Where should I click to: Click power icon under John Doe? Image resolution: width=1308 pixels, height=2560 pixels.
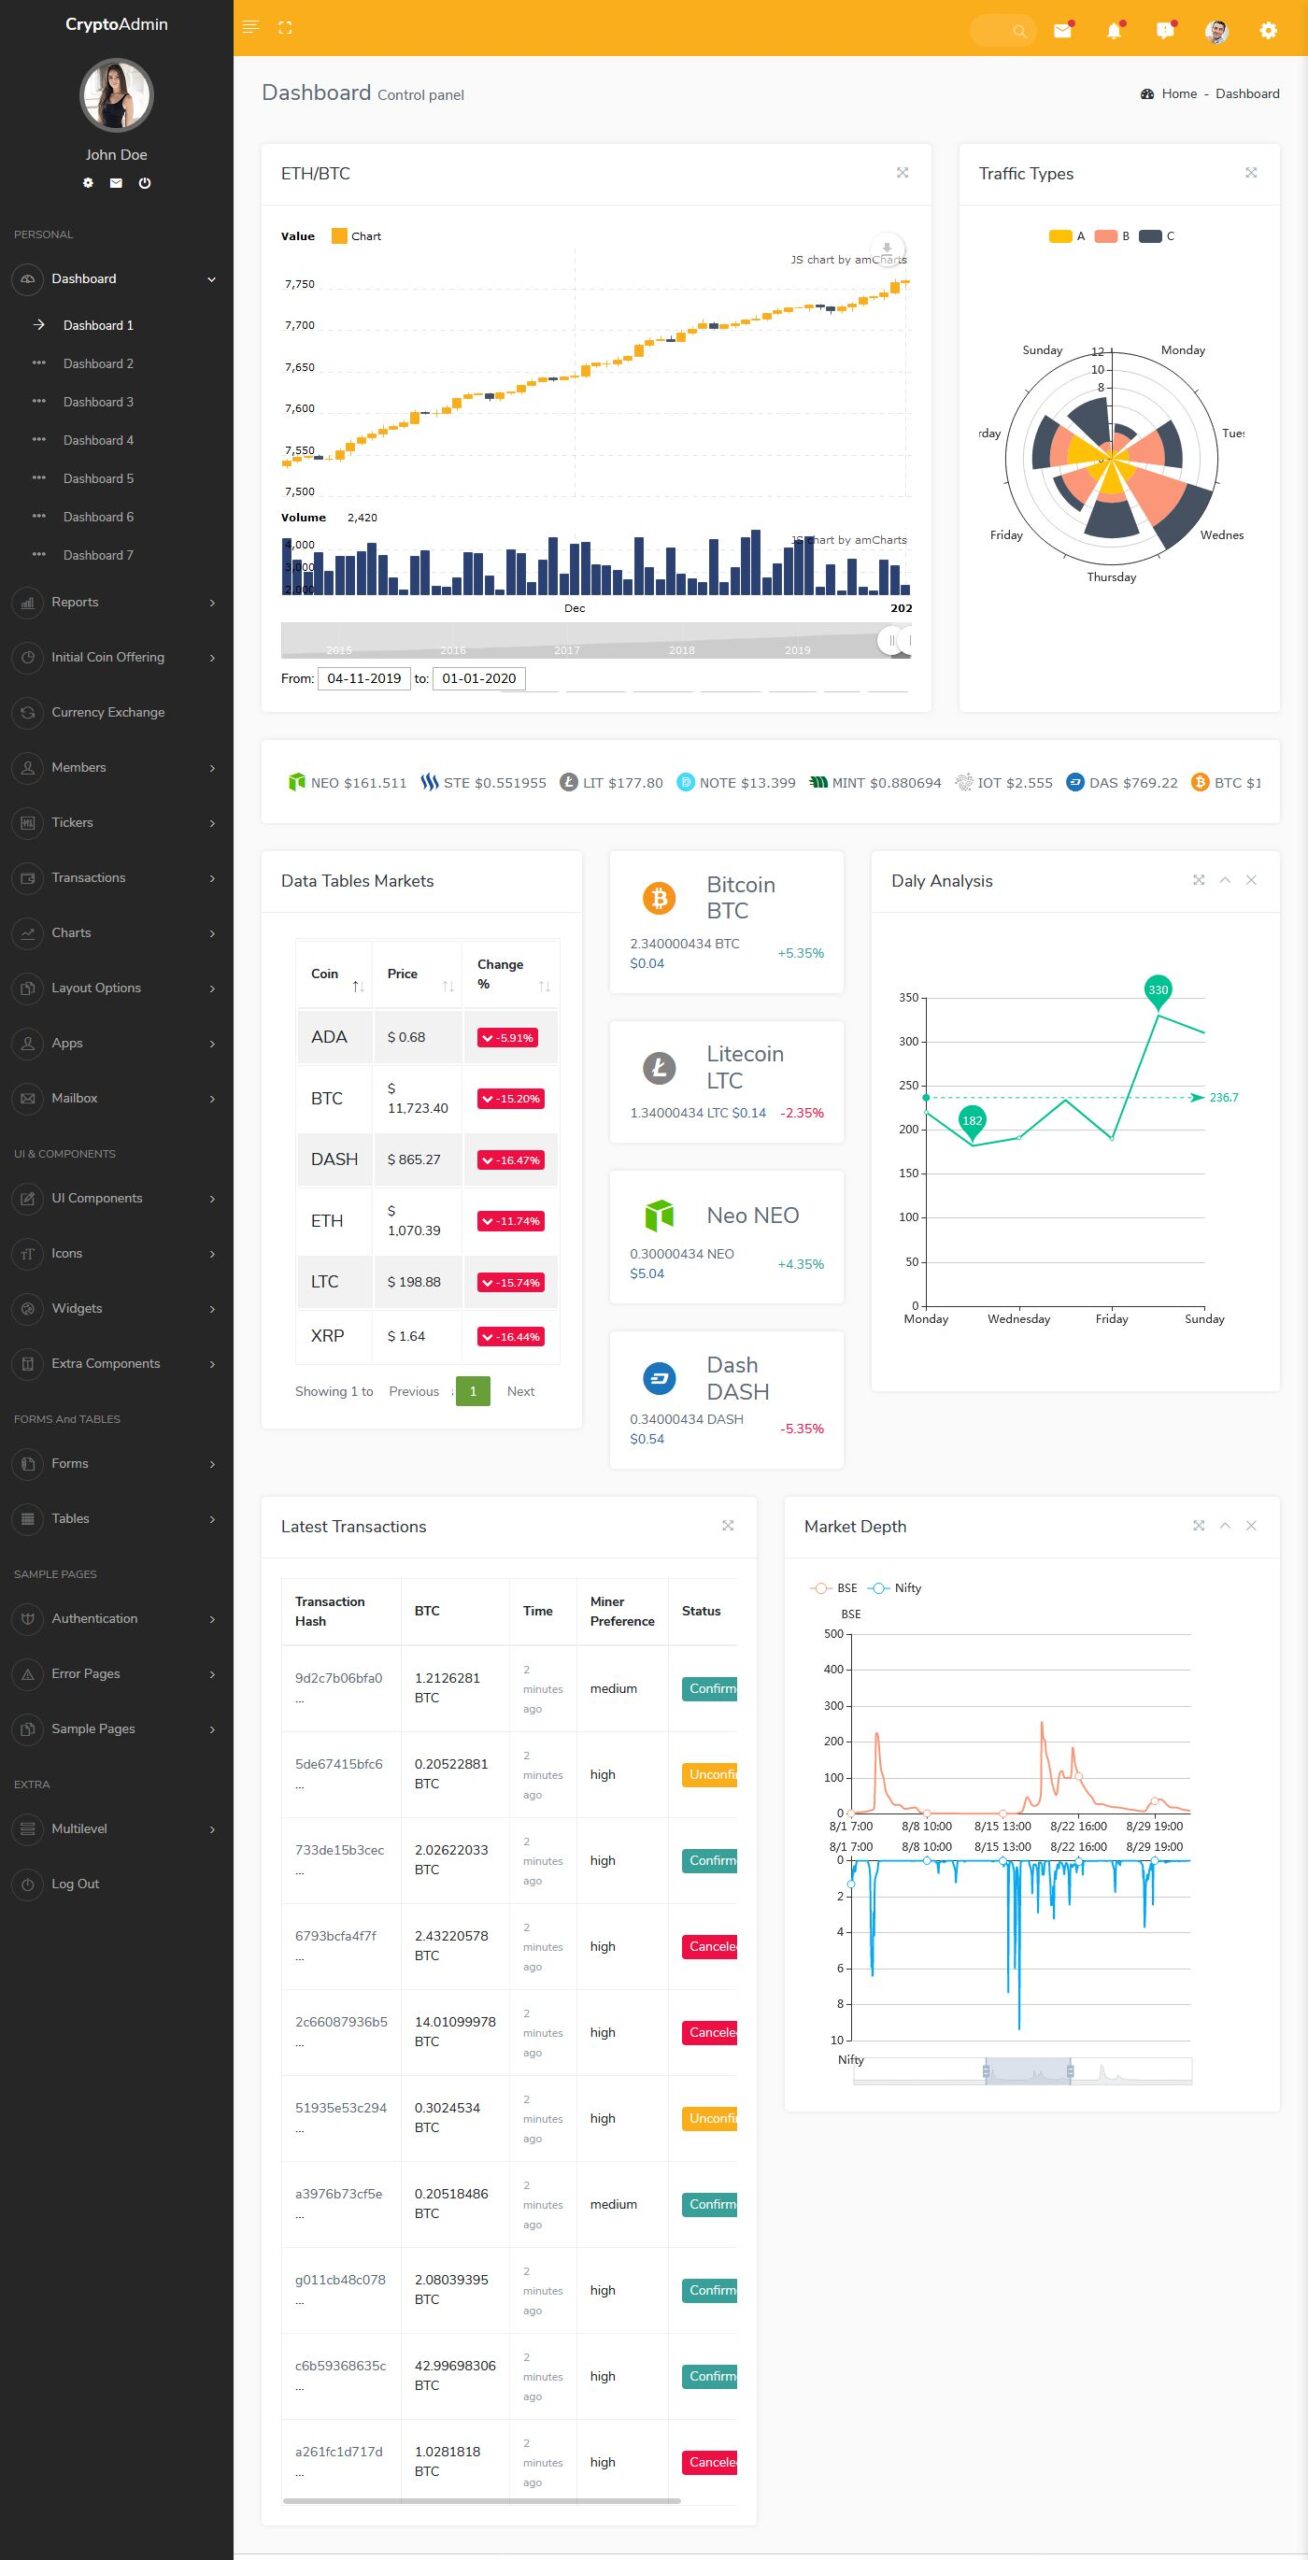(145, 183)
